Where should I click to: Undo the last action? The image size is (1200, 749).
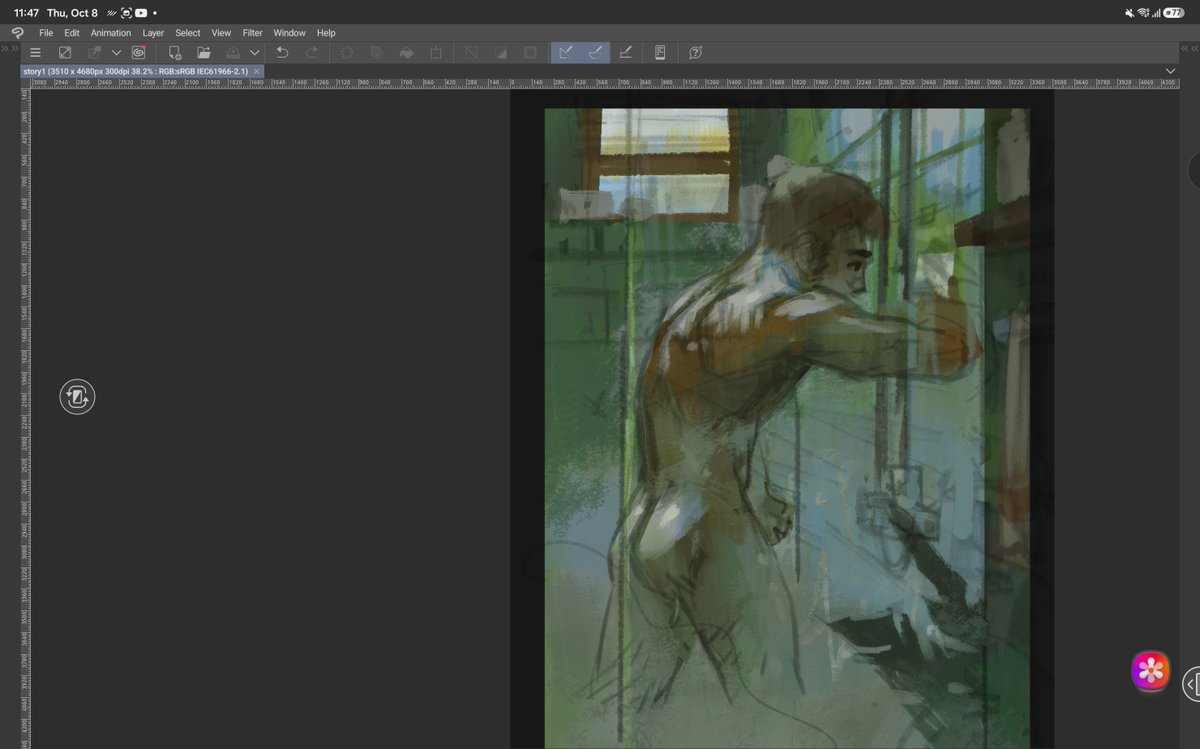coord(282,52)
